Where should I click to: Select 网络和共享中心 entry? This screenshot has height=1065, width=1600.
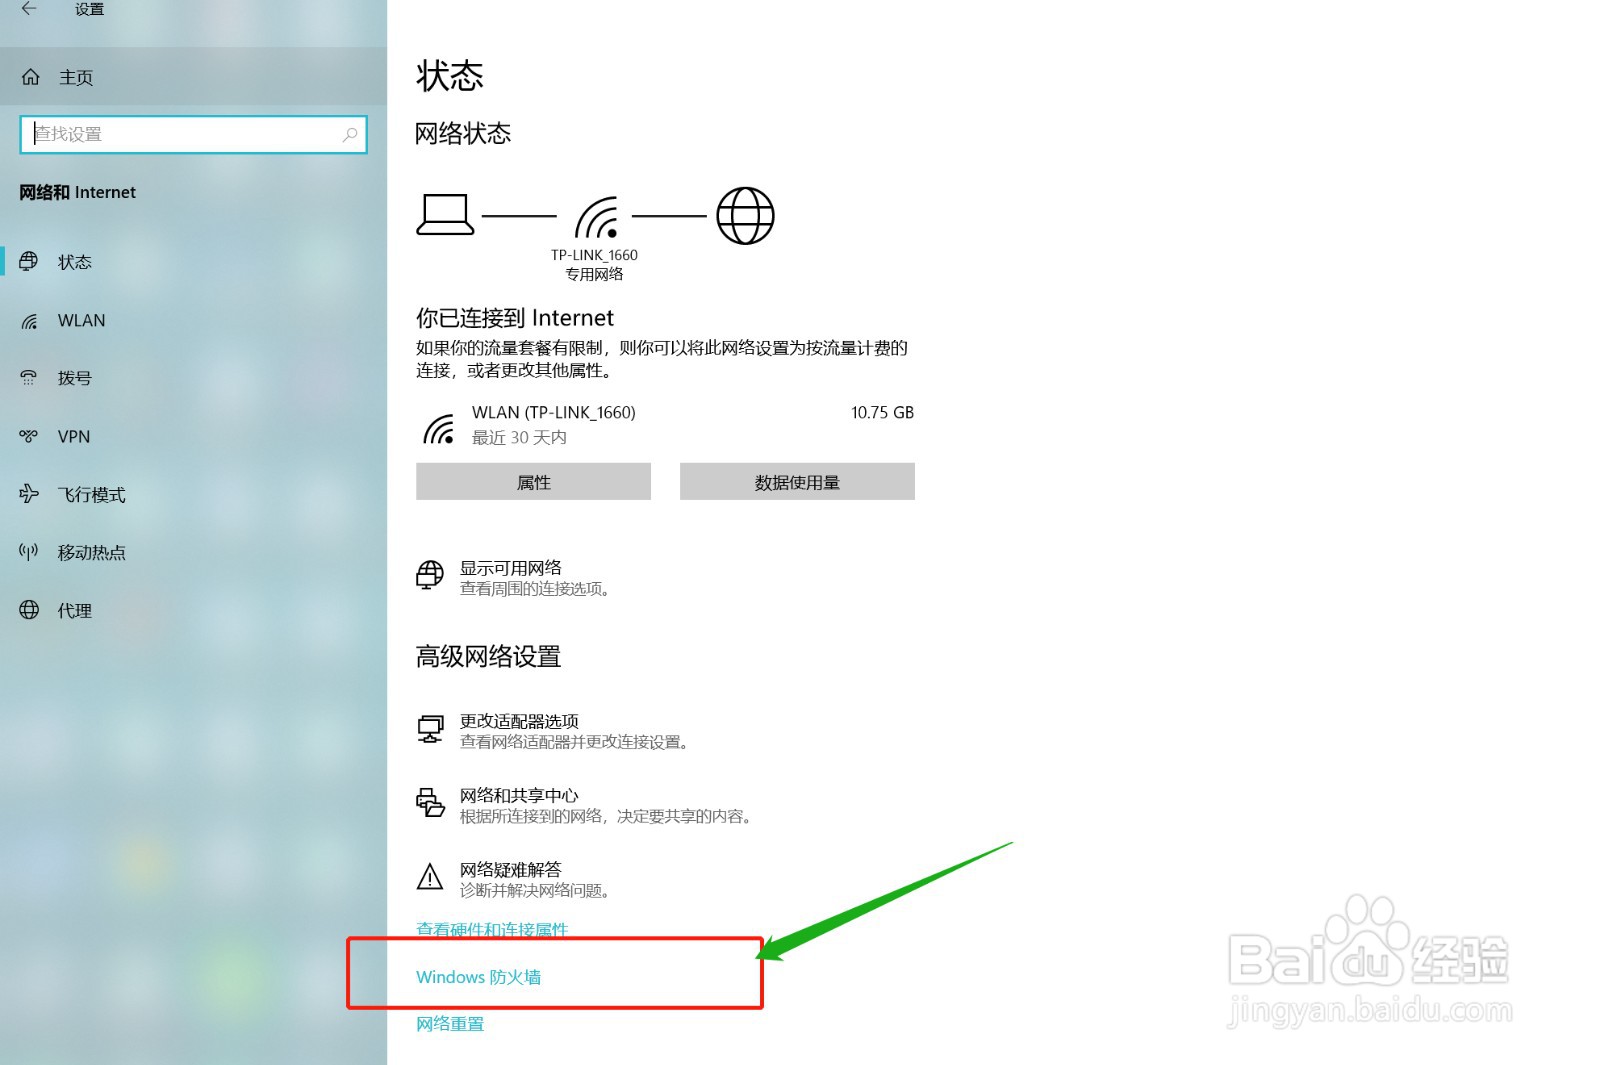519,795
